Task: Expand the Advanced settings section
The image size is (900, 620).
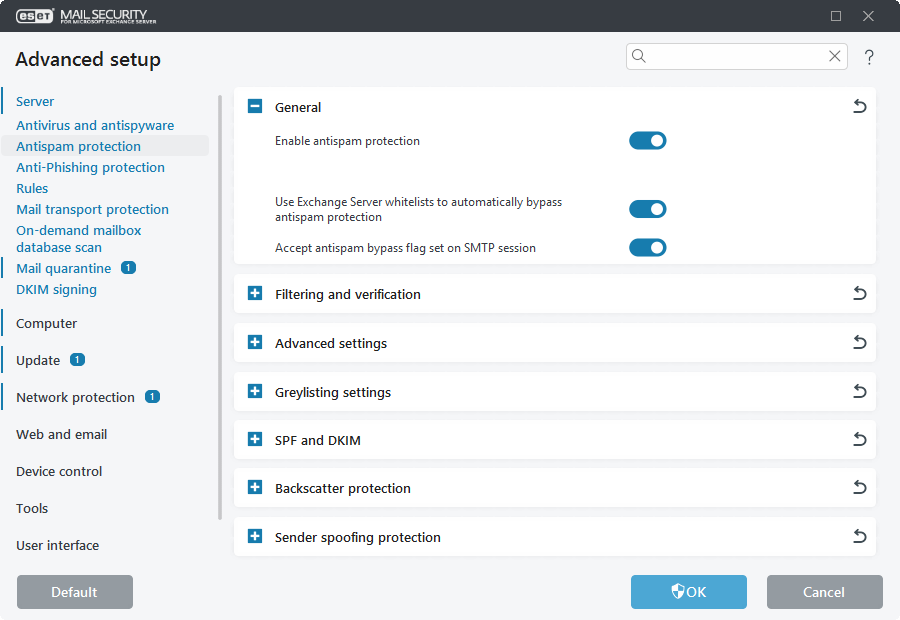Action: click(x=254, y=342)
